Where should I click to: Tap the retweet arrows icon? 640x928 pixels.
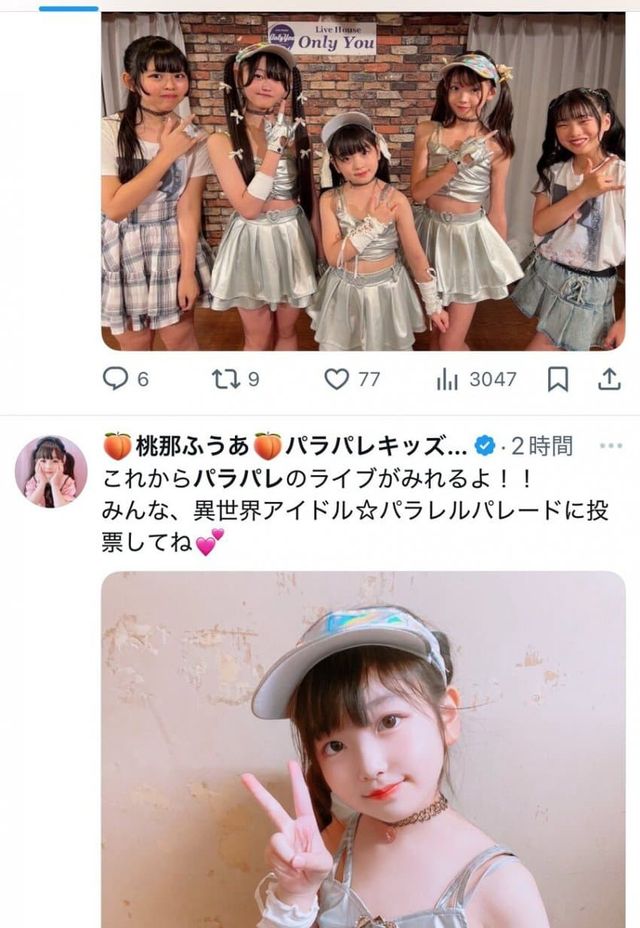[225, 379]
